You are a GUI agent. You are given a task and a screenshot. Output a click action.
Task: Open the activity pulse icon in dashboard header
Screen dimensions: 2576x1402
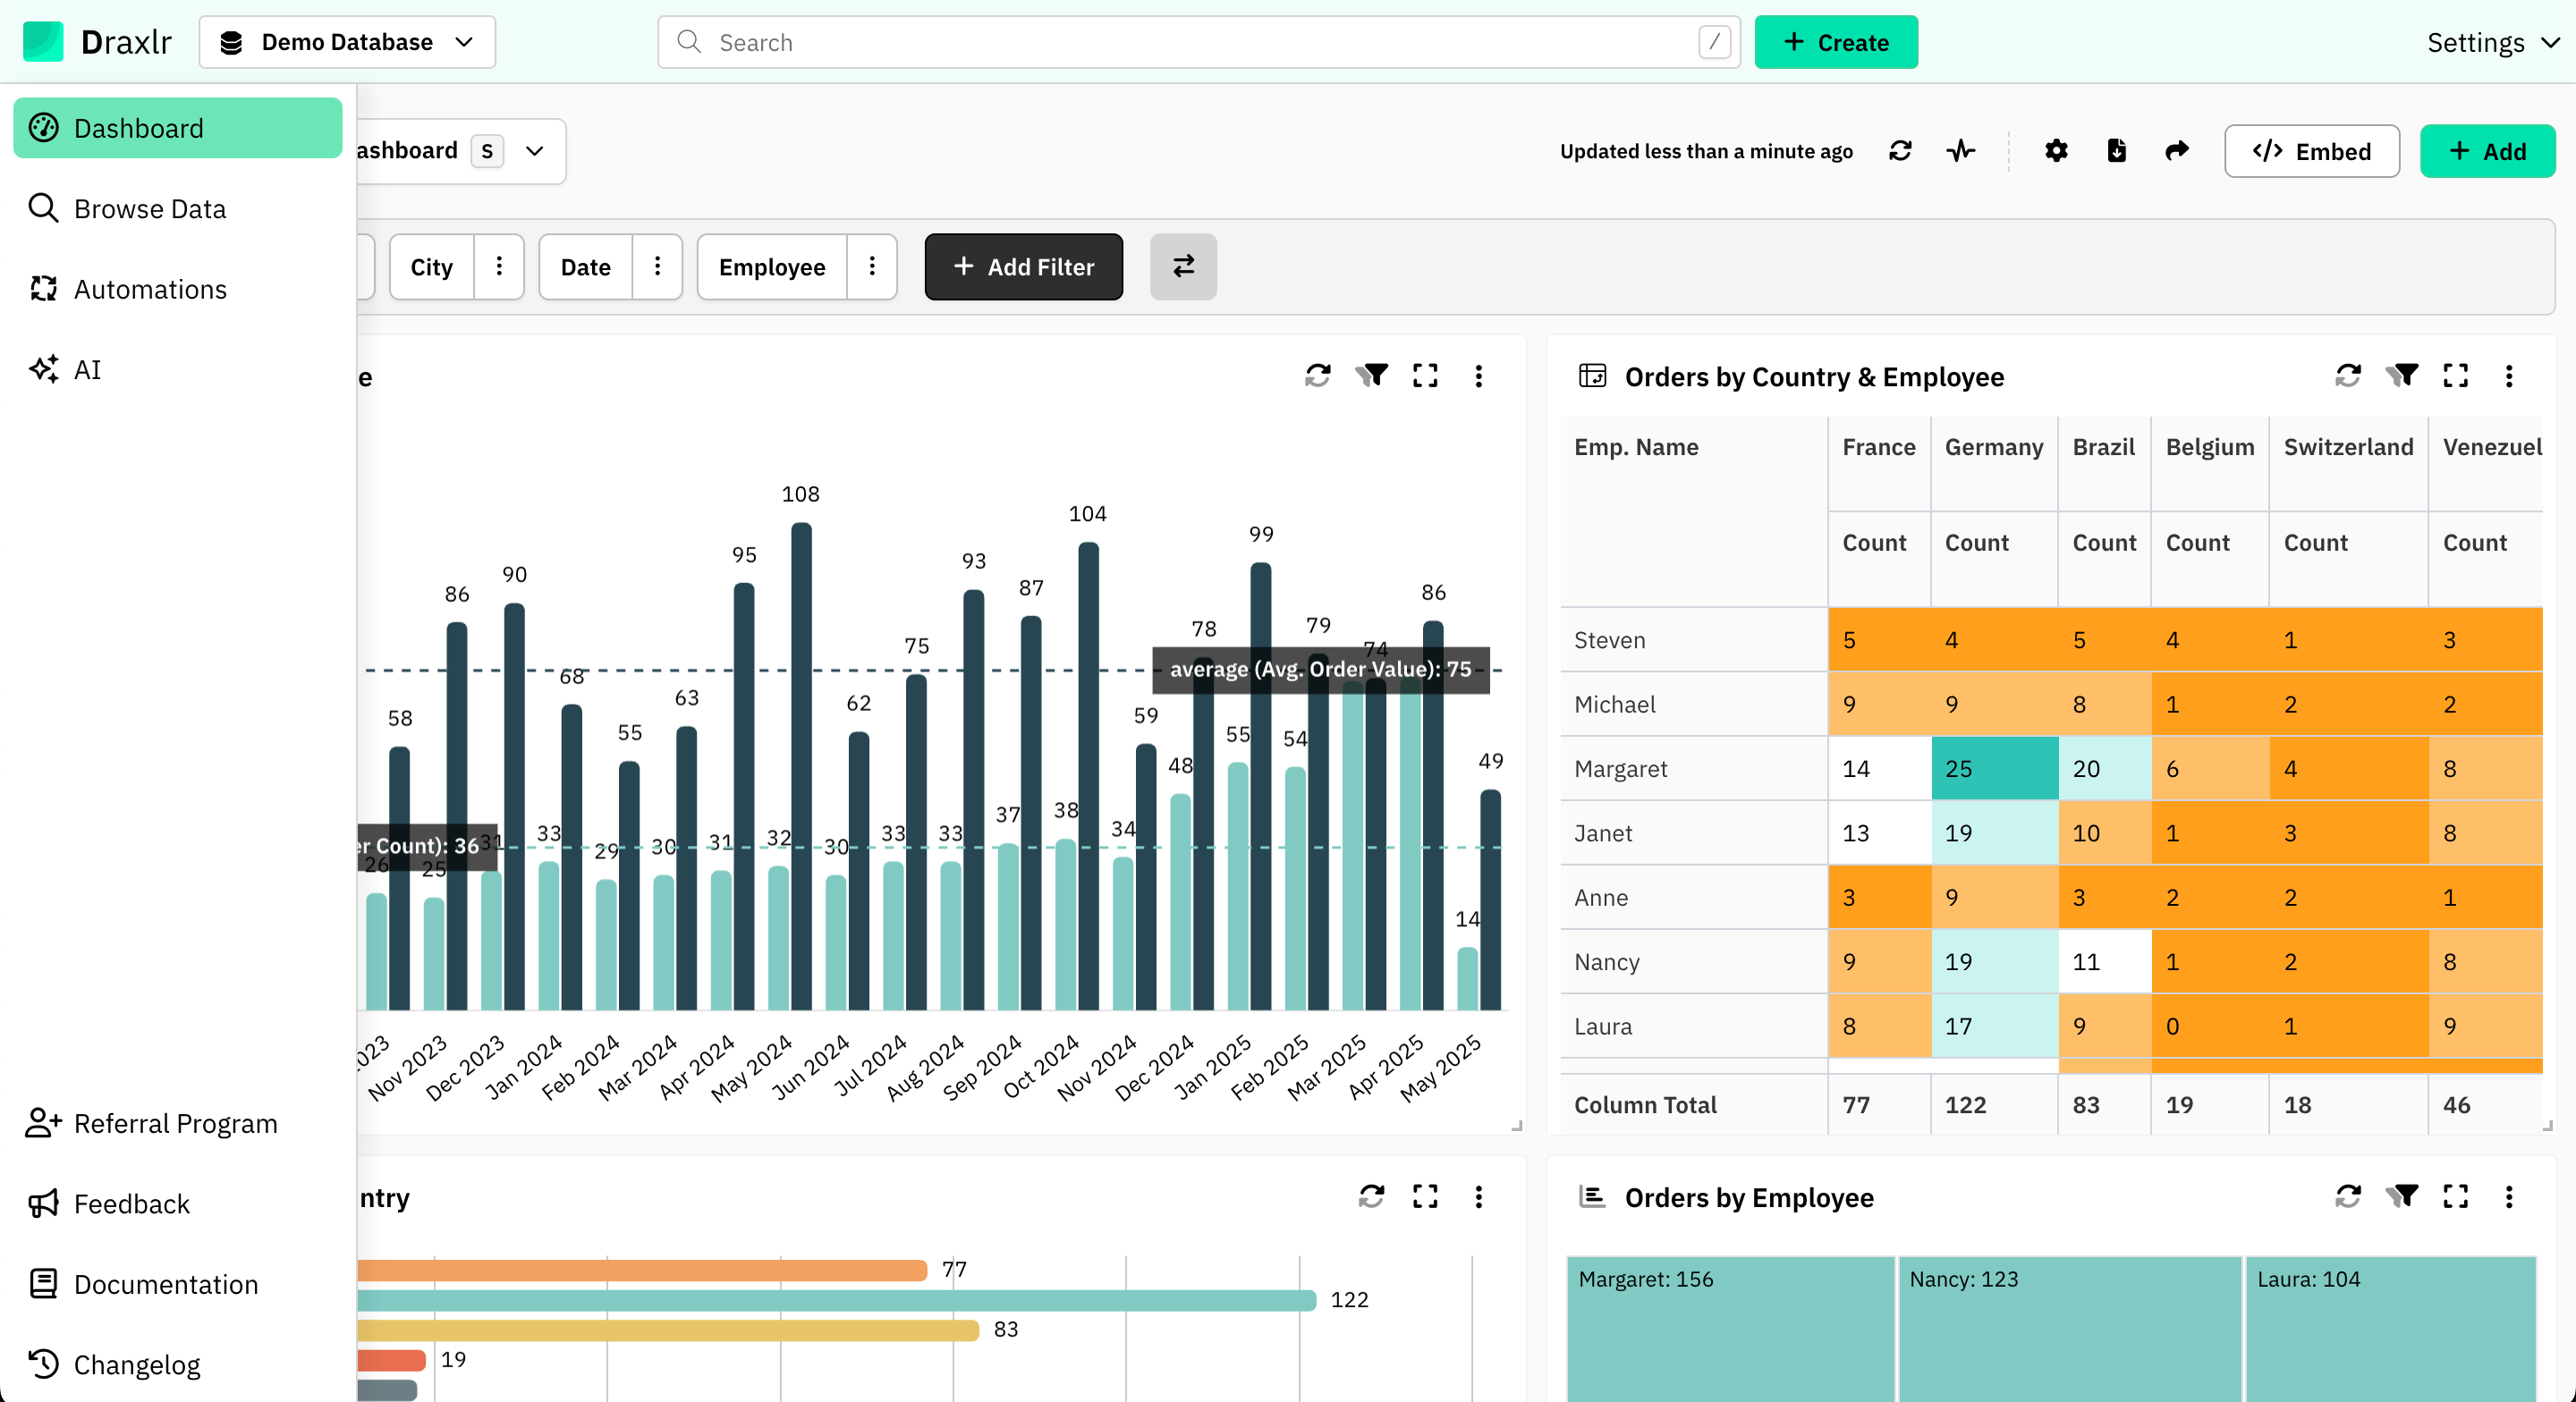pos(1960,151)
